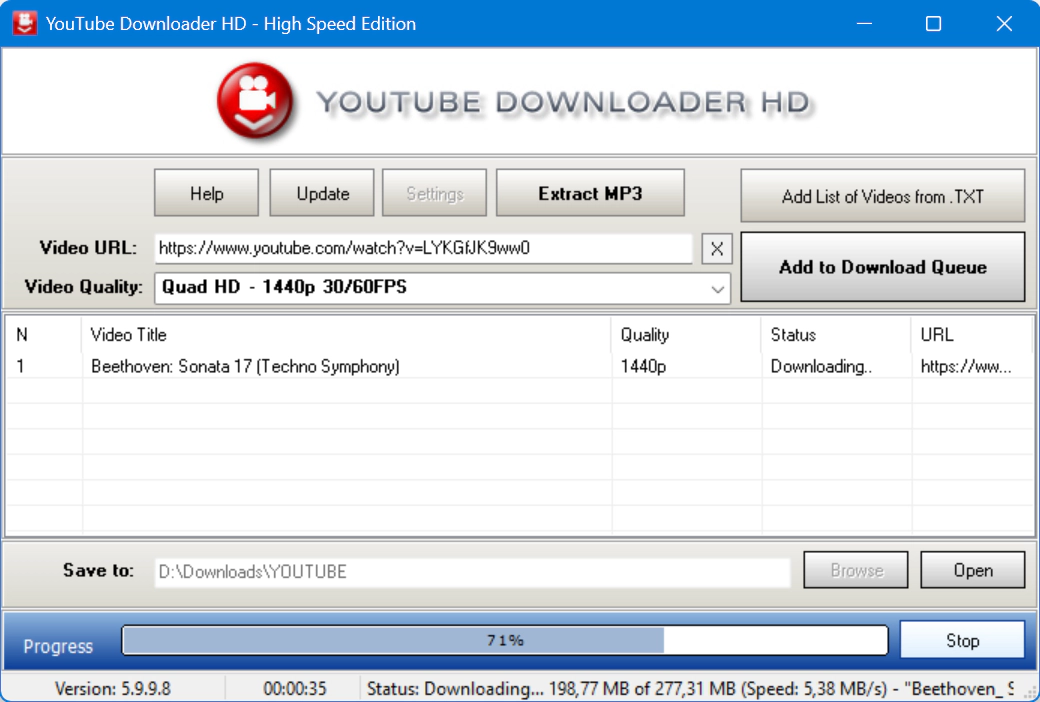
Task: Open the Help button
Action: click(x=206, y=193)
